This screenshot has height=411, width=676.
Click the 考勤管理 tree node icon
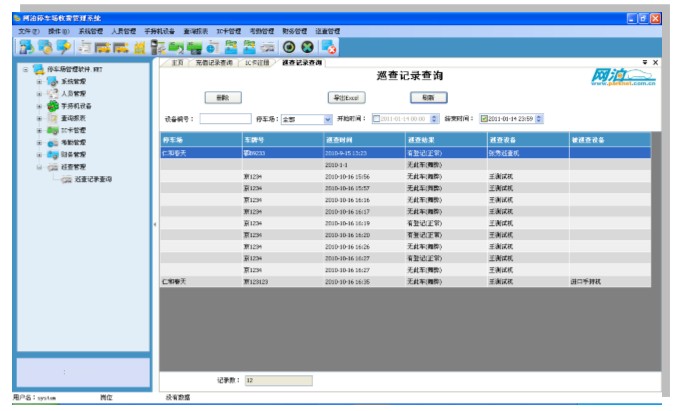(x=52, y=142)
